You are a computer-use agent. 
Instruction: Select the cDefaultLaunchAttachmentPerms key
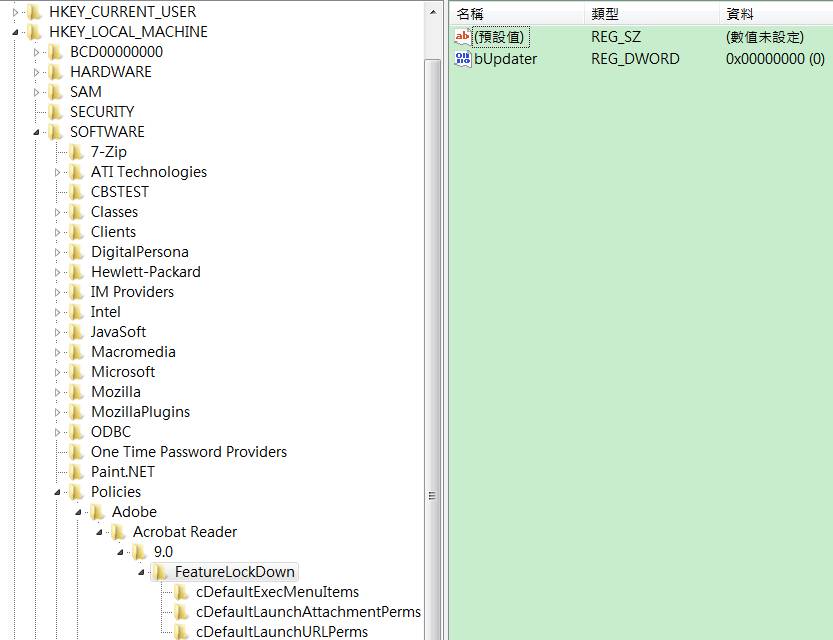308,612
